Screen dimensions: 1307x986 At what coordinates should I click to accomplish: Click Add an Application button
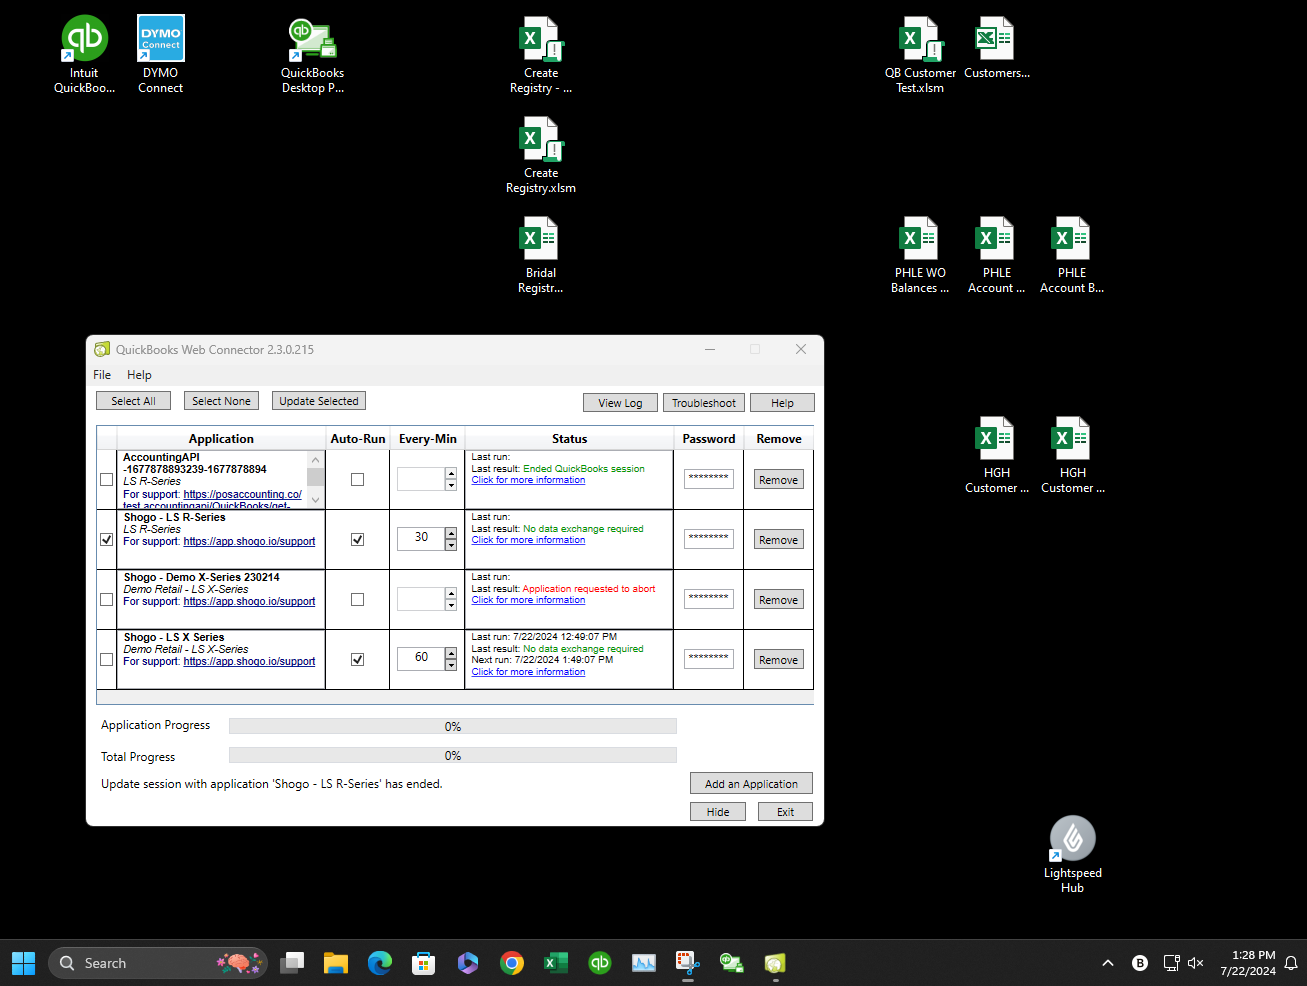751,784
